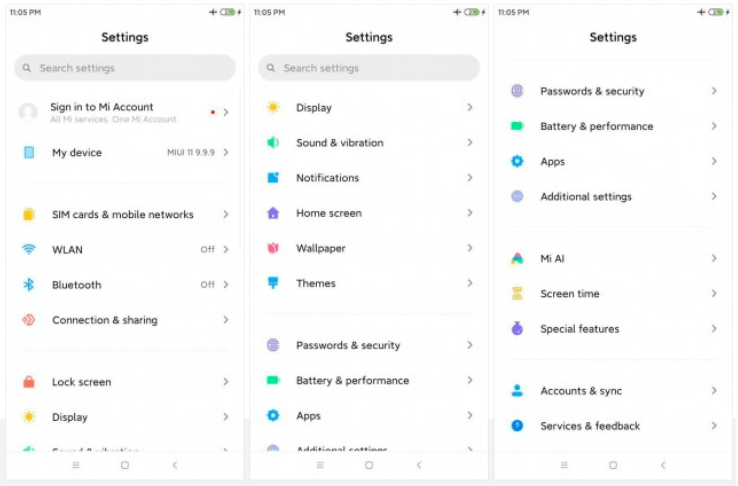The width and height of the screenshot is (738, 486).
Task: Tap the Home screen house icon
Action: tap(273, 213)
